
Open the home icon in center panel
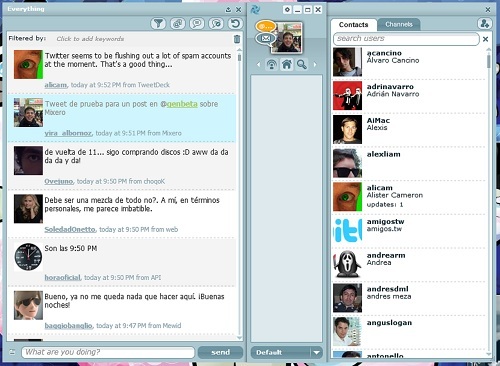point(287,64)
